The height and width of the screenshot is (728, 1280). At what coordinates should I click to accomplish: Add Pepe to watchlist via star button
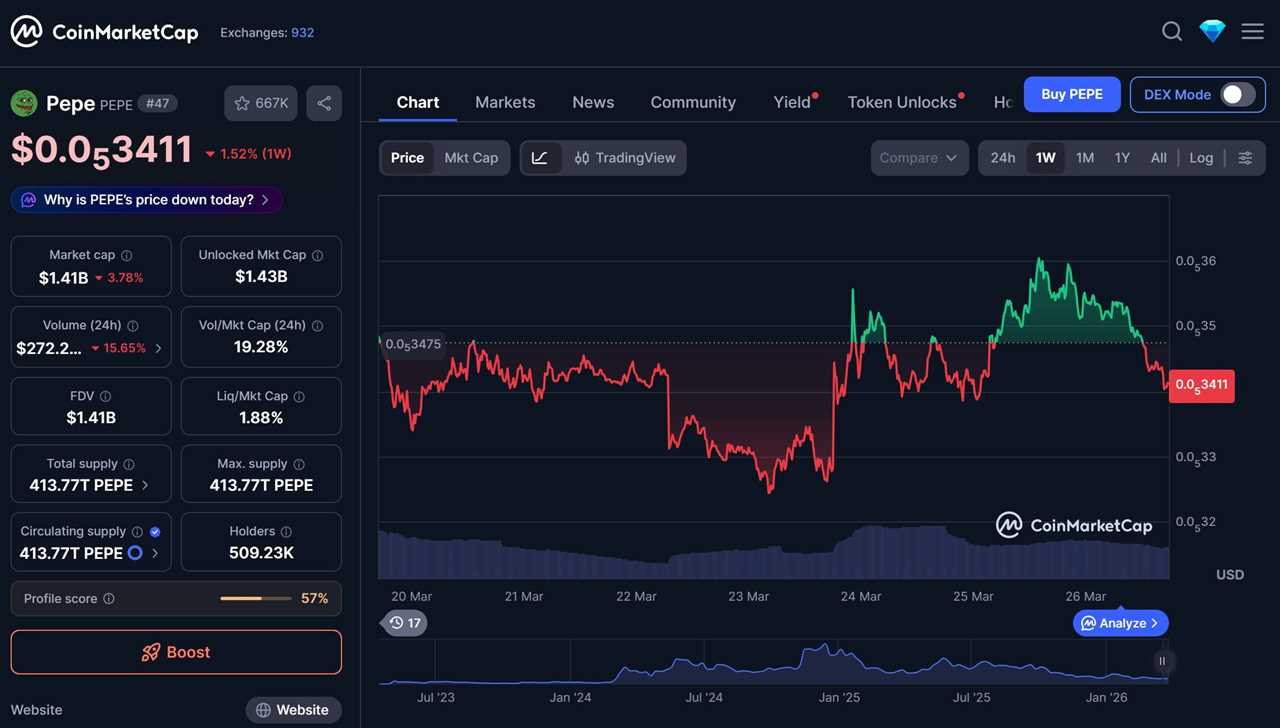261,103
